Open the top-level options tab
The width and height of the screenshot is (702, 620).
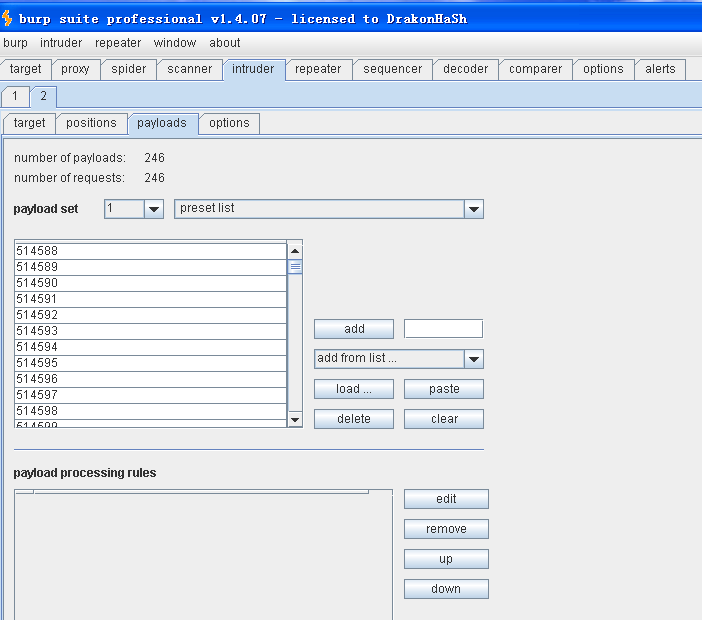click(x=603, y=69)
